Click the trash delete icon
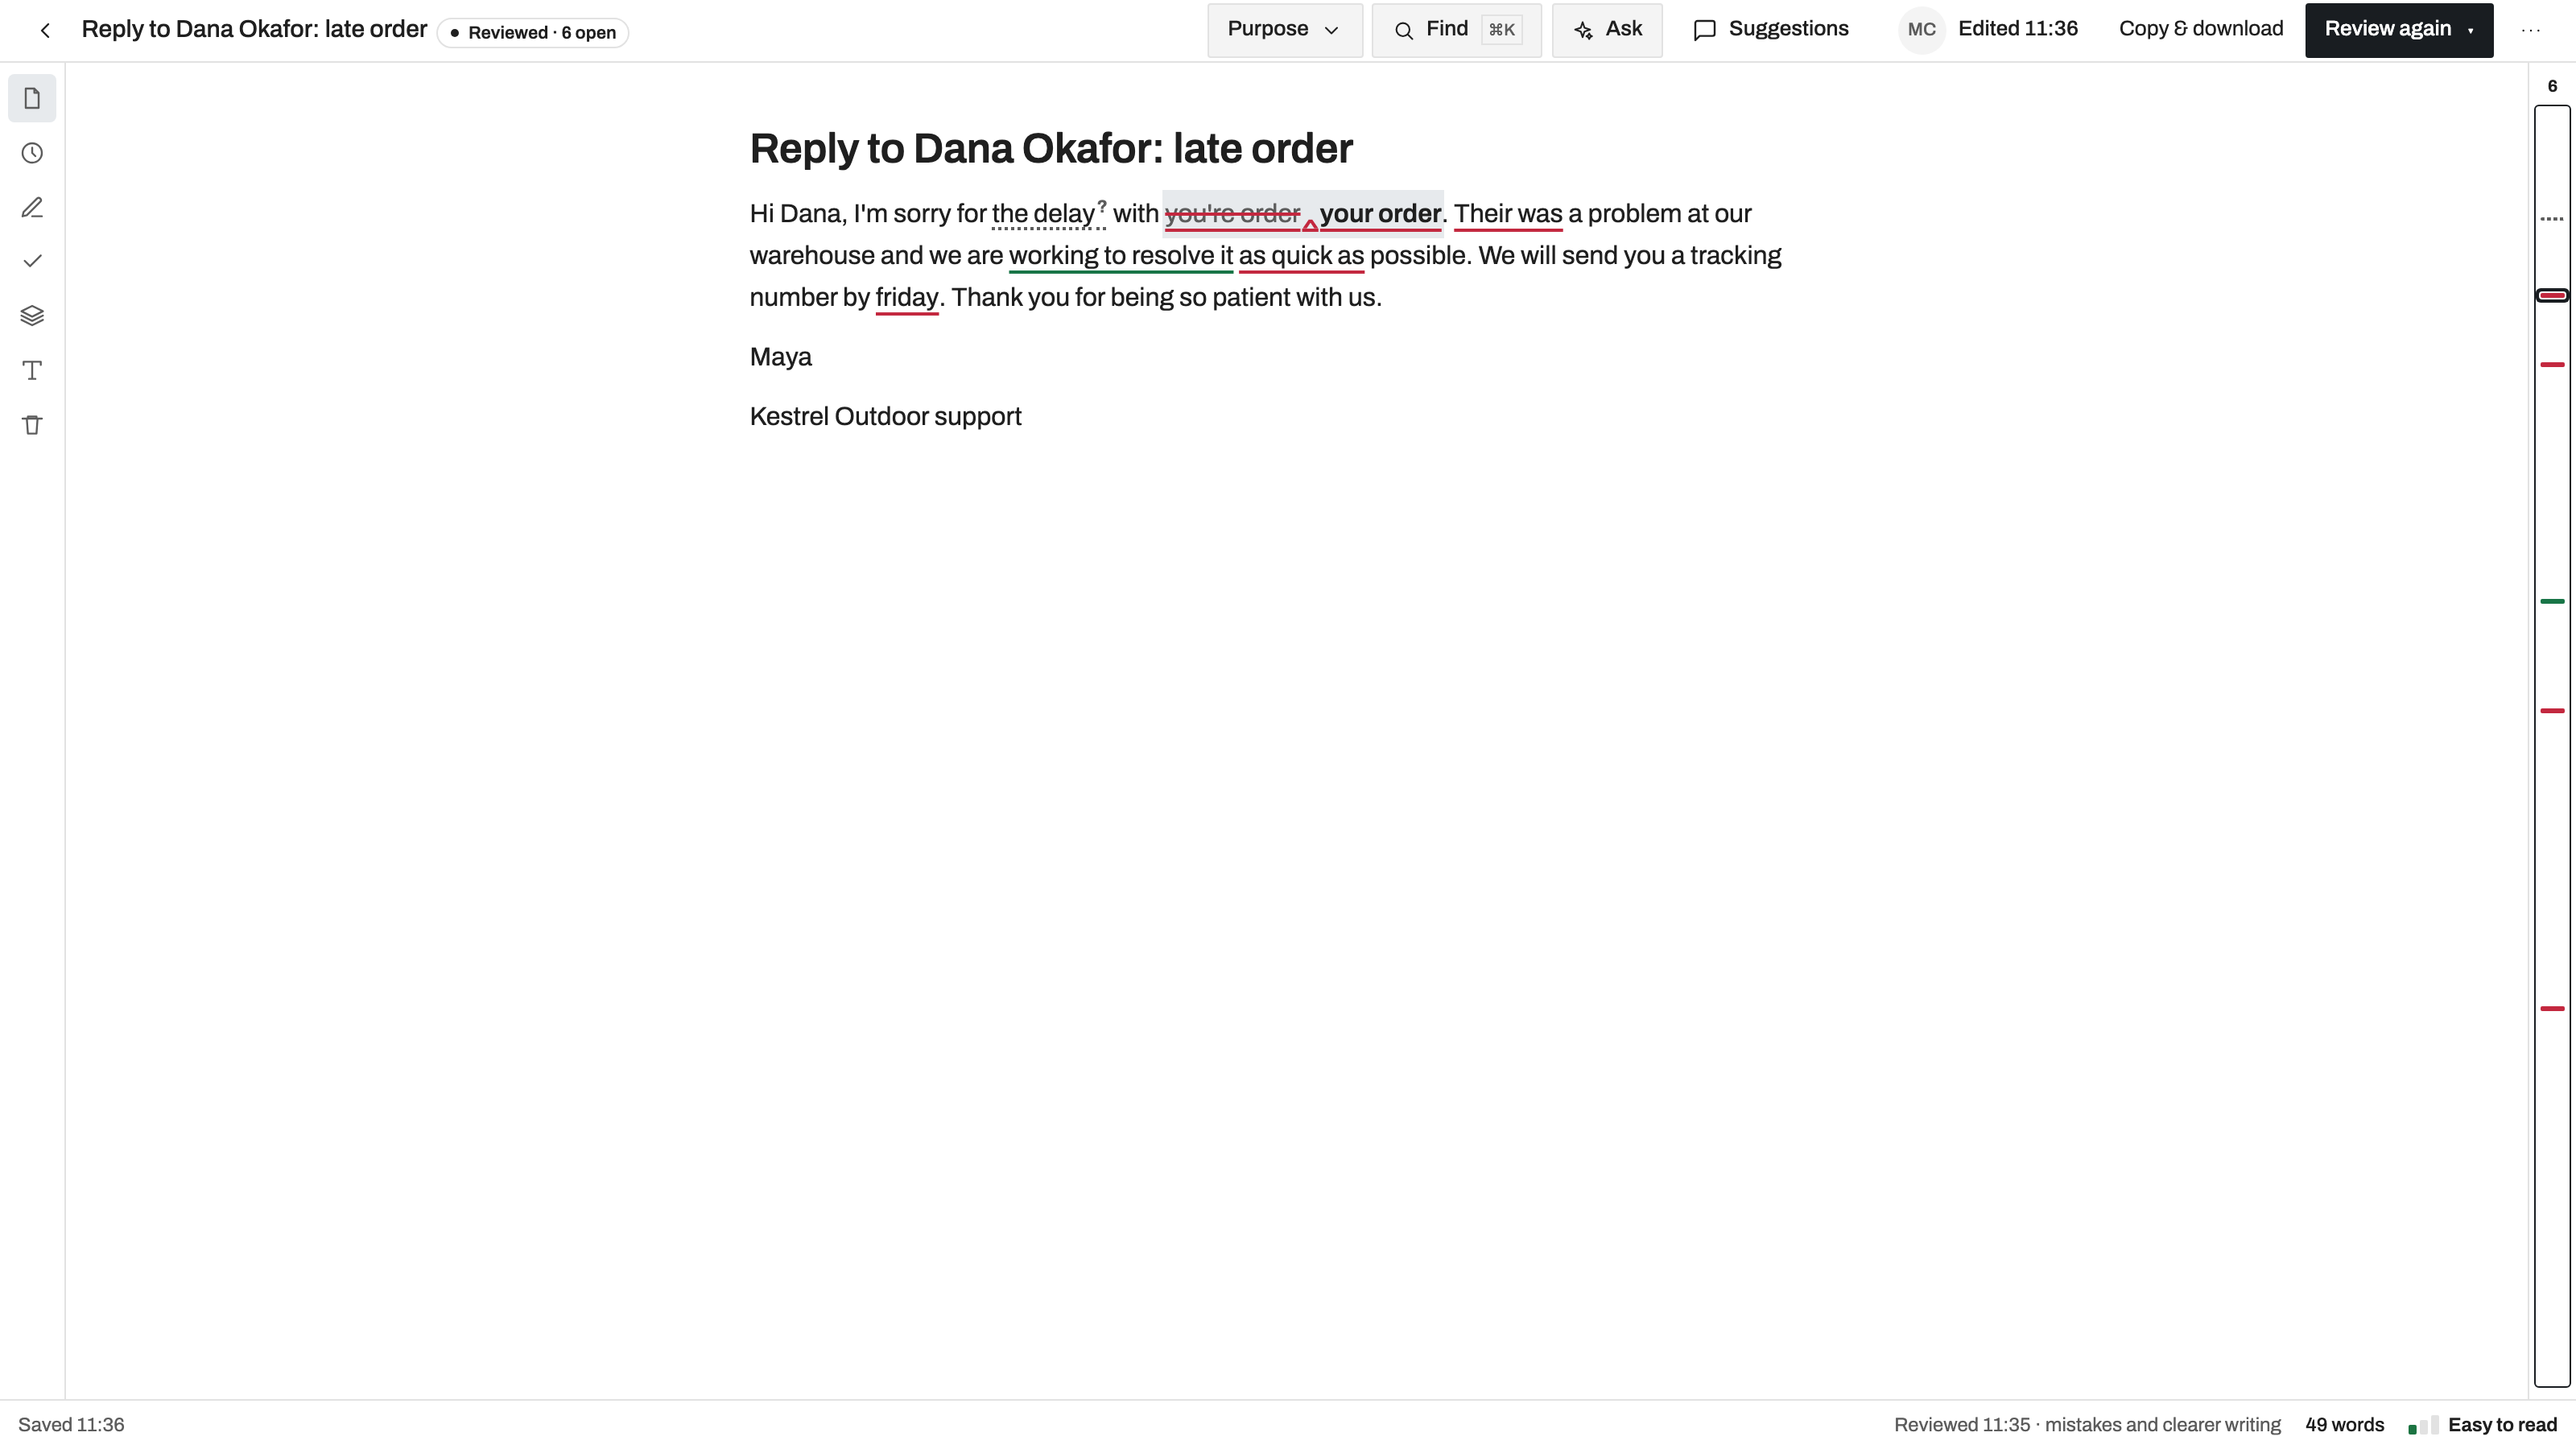 [x=32, y=425]
